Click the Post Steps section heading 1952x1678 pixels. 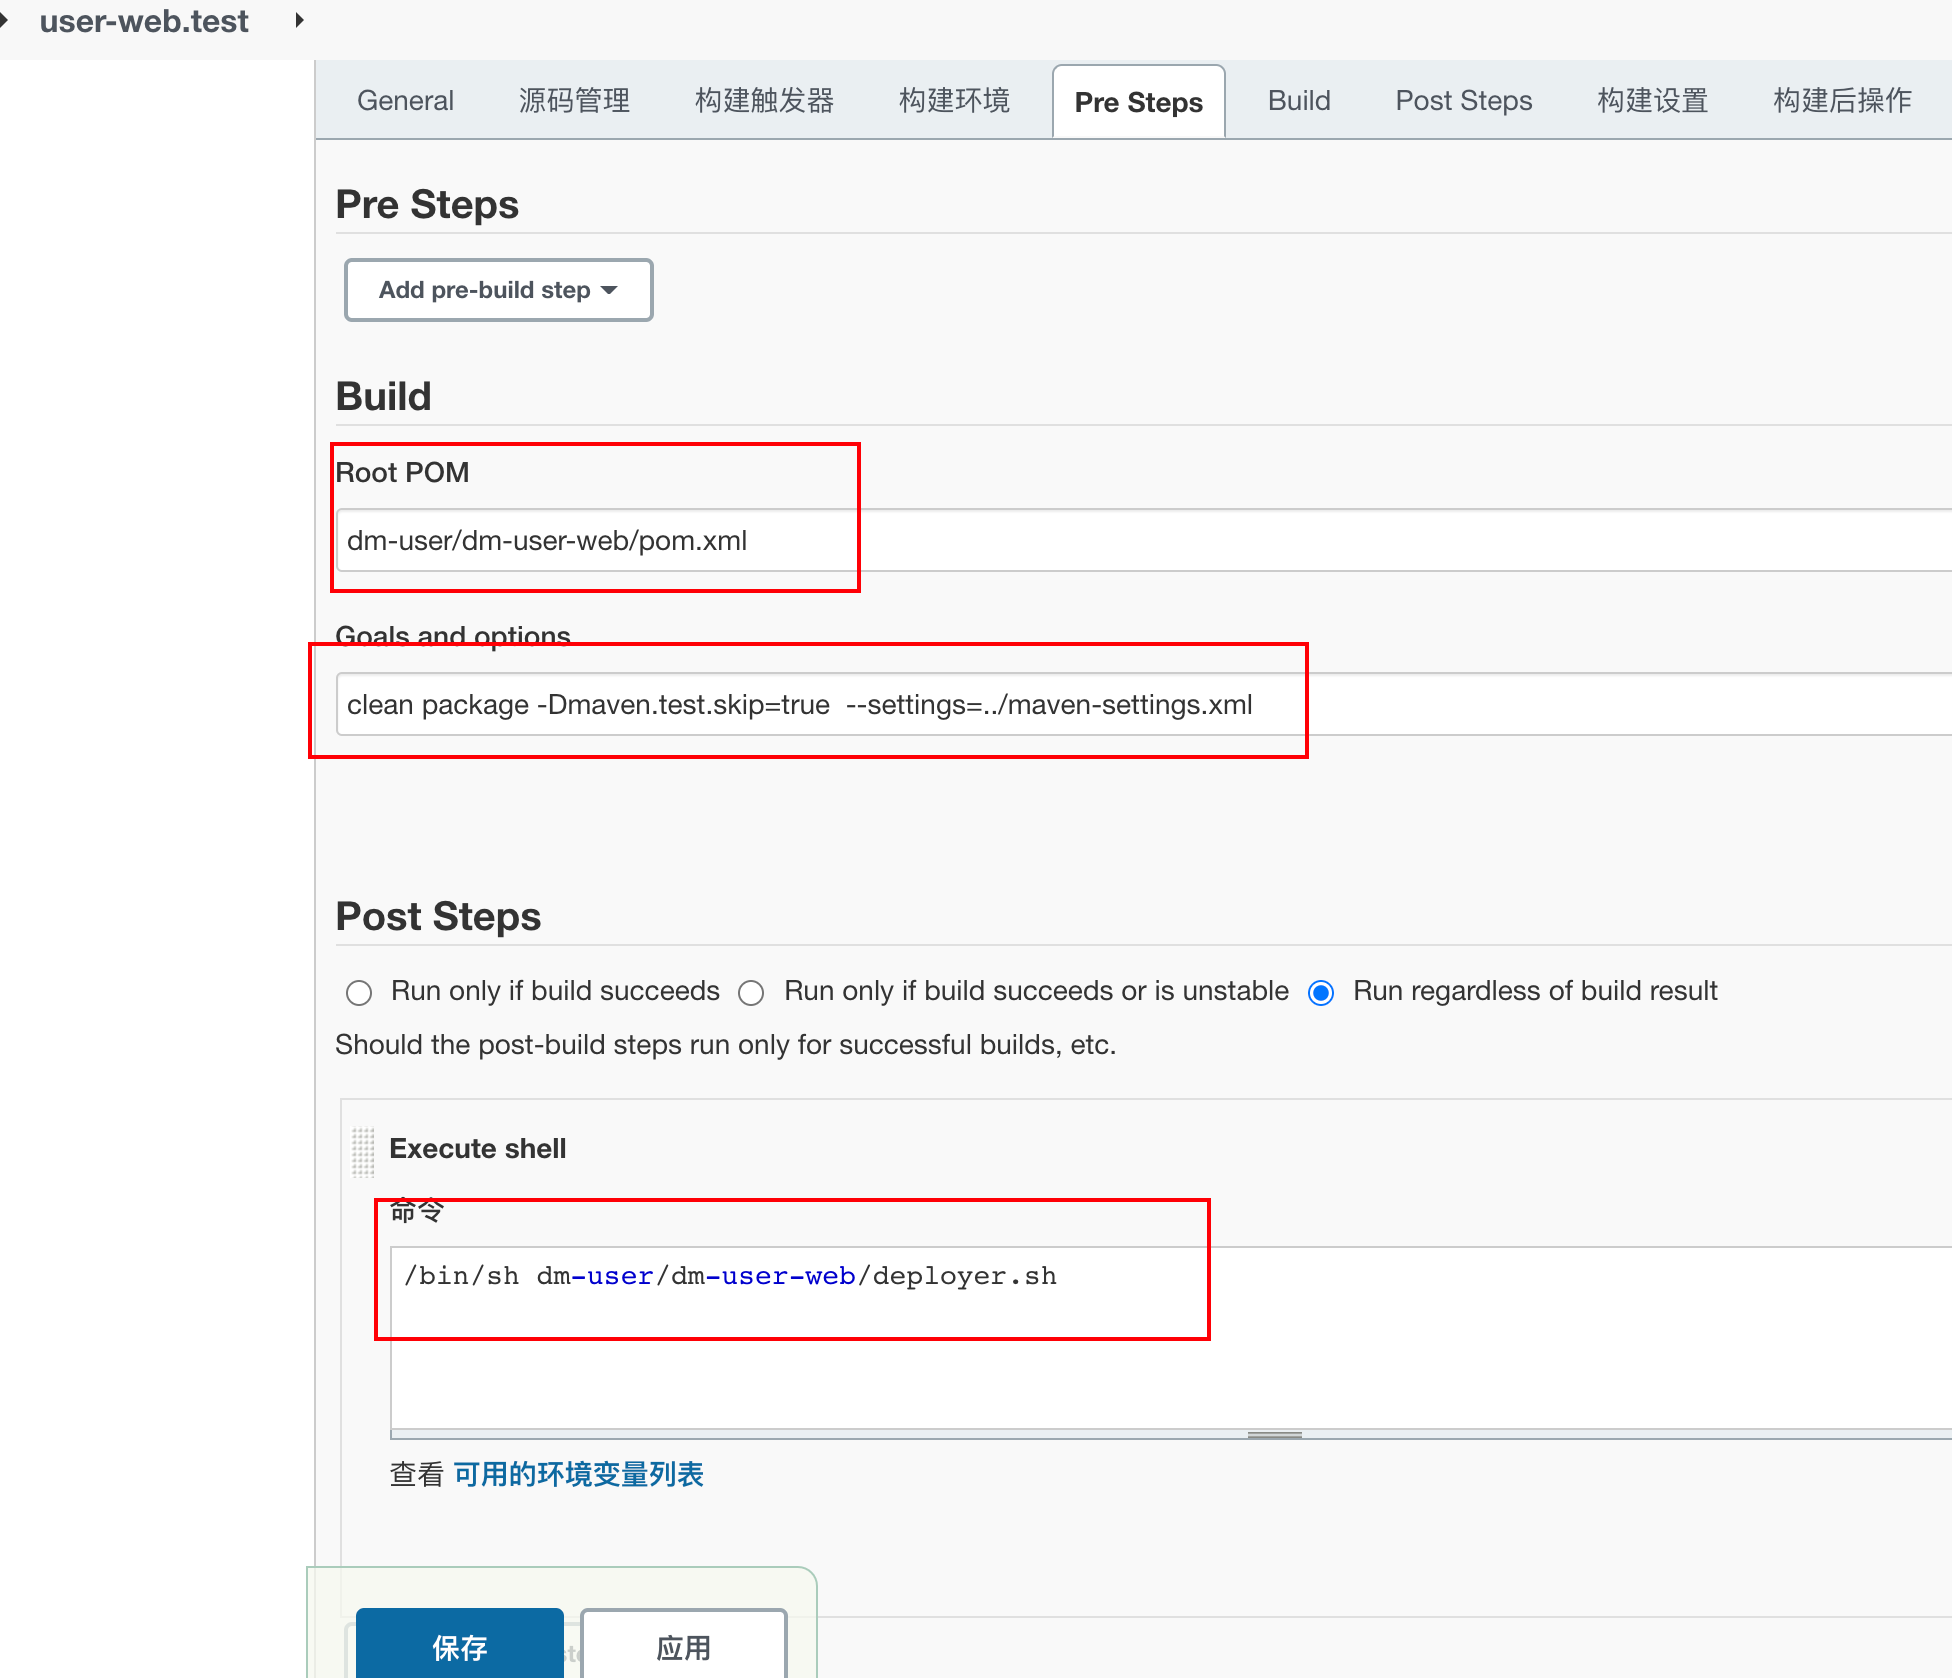click(438, 916)
